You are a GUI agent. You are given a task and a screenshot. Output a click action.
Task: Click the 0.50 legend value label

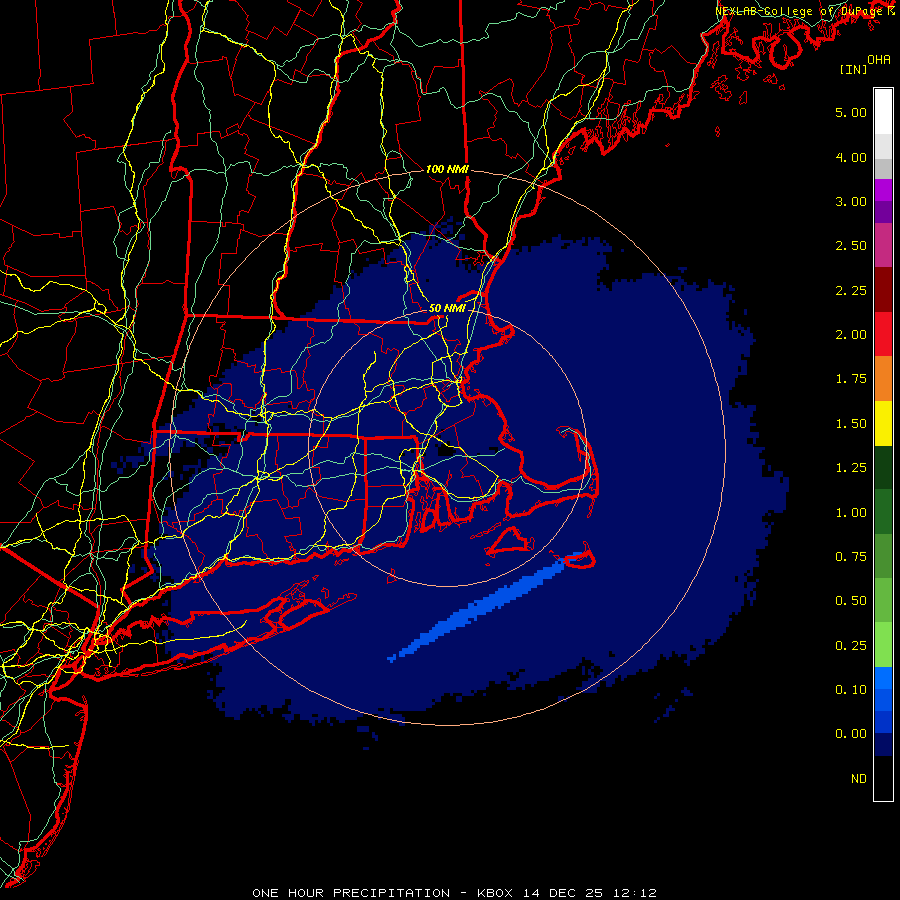[x=851, y=601]
